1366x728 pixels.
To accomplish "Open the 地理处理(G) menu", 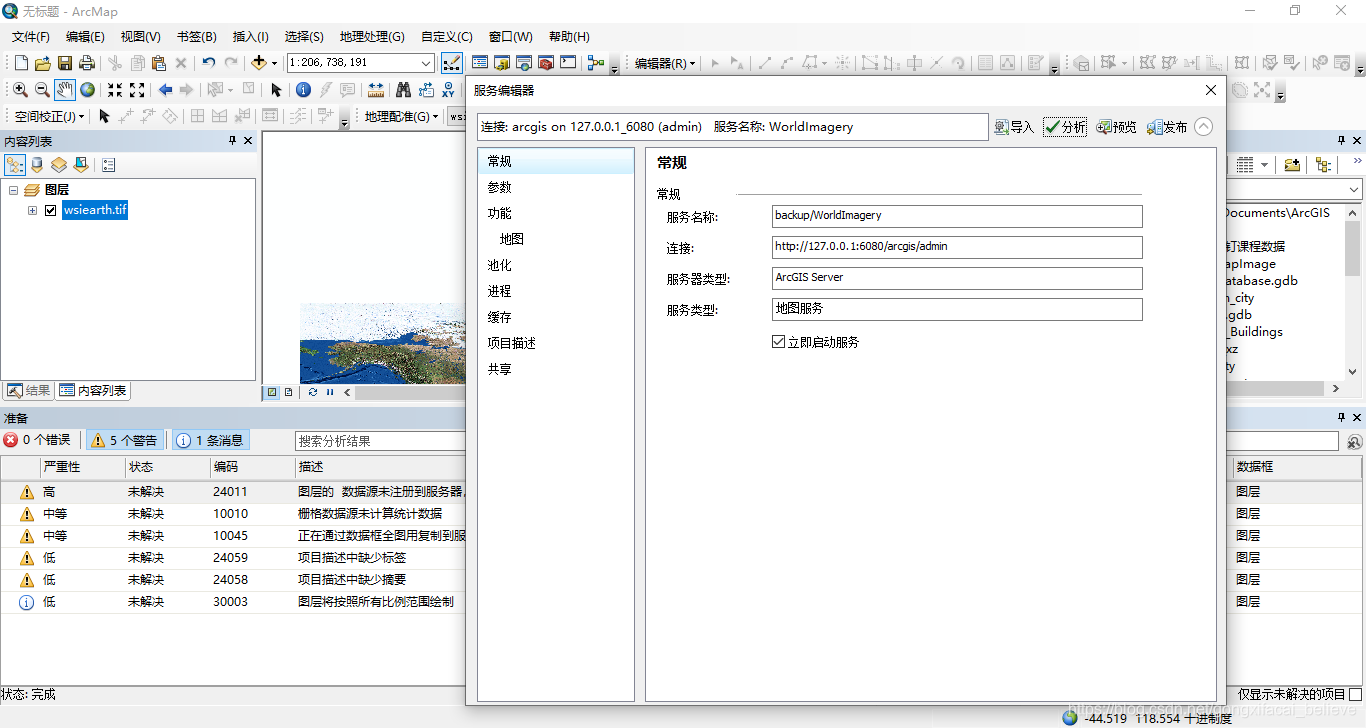I will [x=372, y=36].
